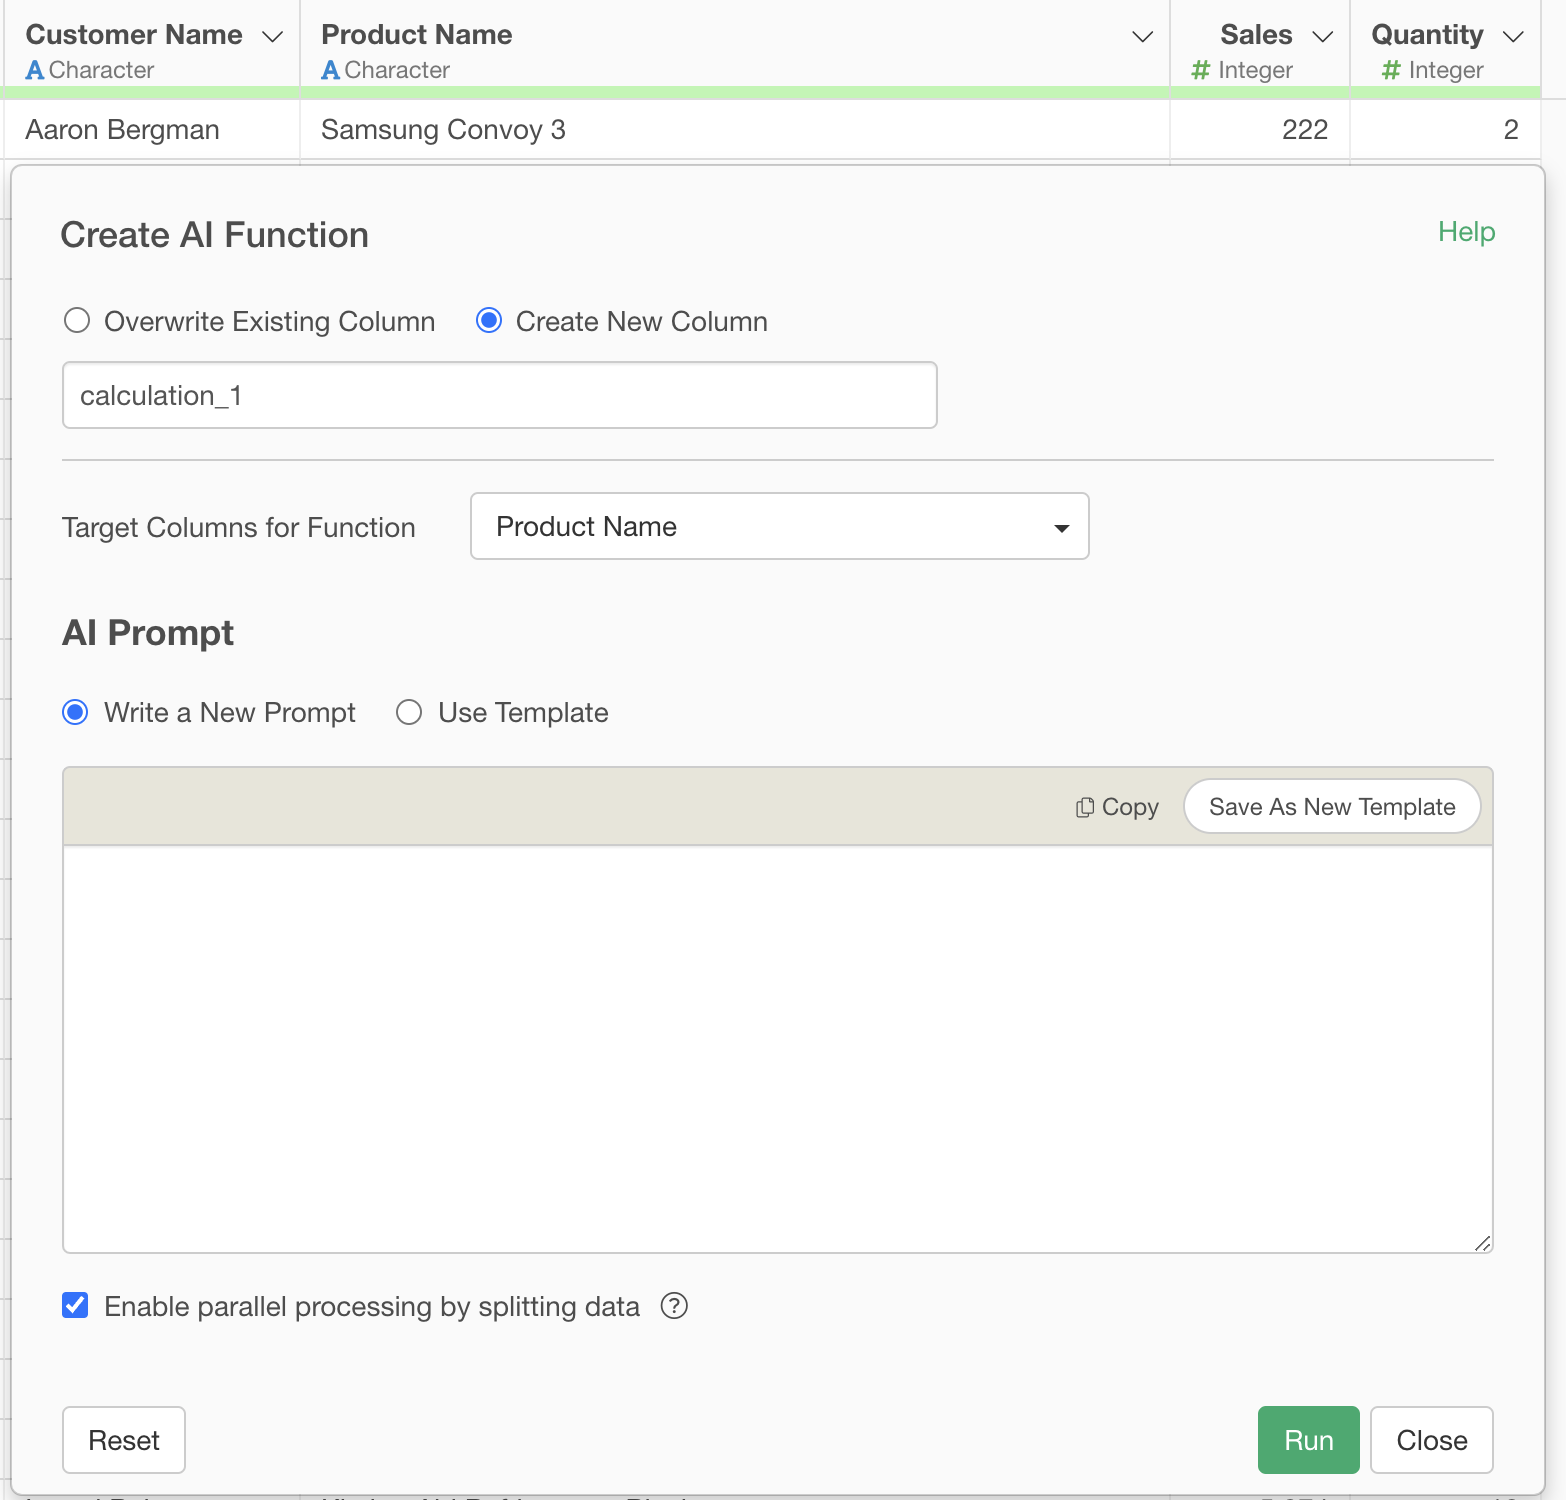The height and width of the screenshot is (1500, 1566).
Task: Open the Help link in dialog
Action: [x=1466, y=232]
